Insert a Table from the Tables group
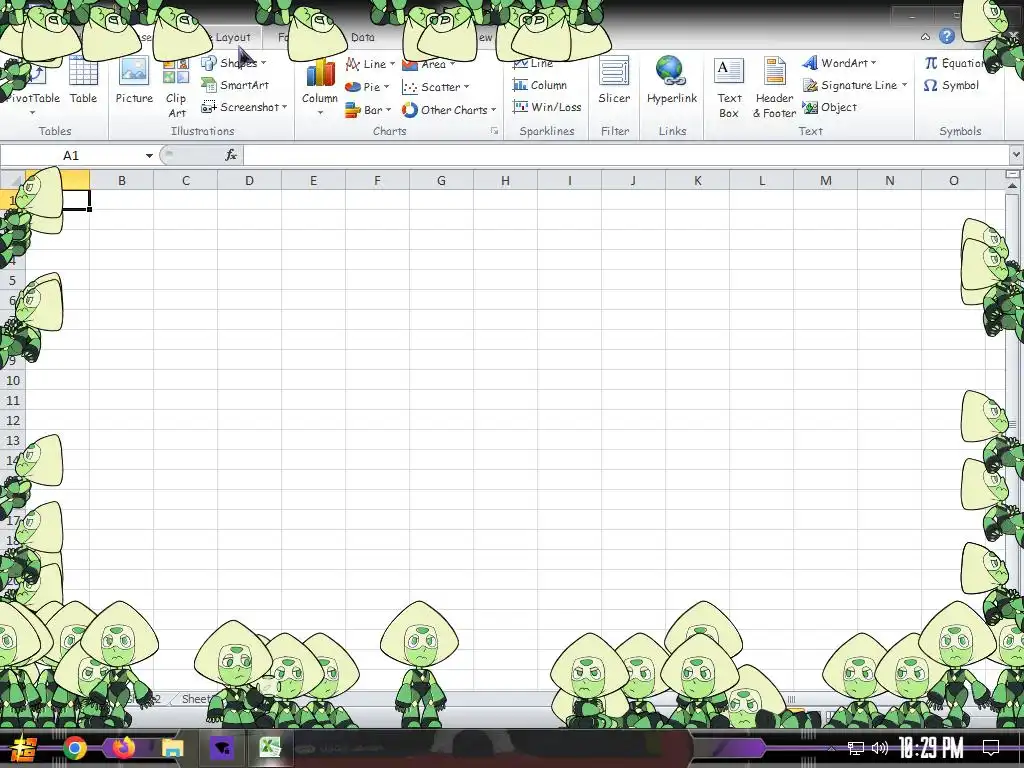Screen dimensions: 1024x768 coord(83,80)
